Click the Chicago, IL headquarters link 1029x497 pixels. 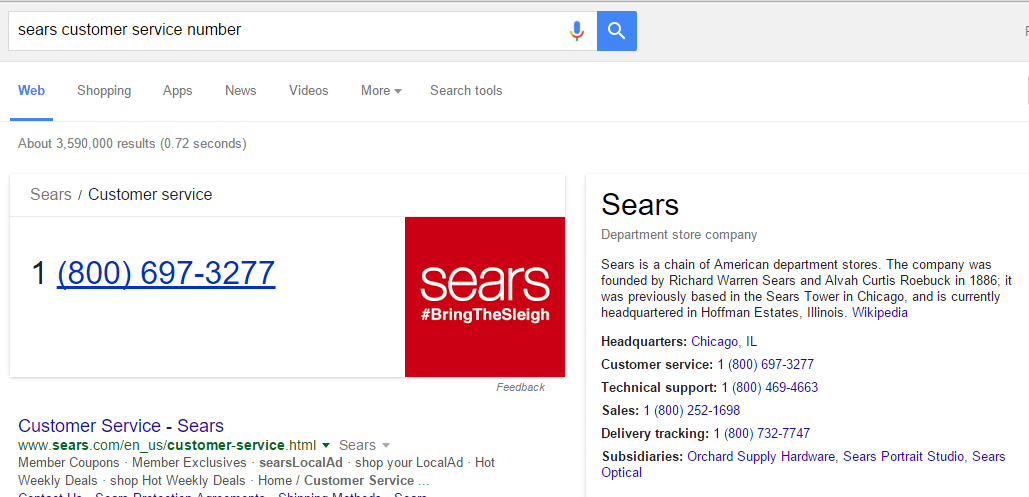pos(724,341)
